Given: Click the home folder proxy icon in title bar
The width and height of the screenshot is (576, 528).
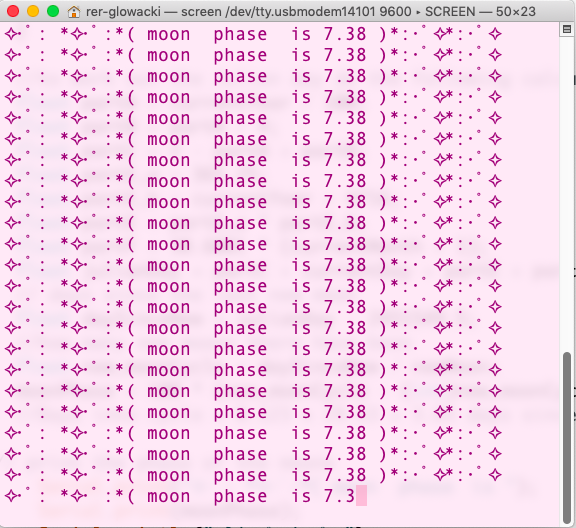Looking at the screenshot, I should coord(74,12).
